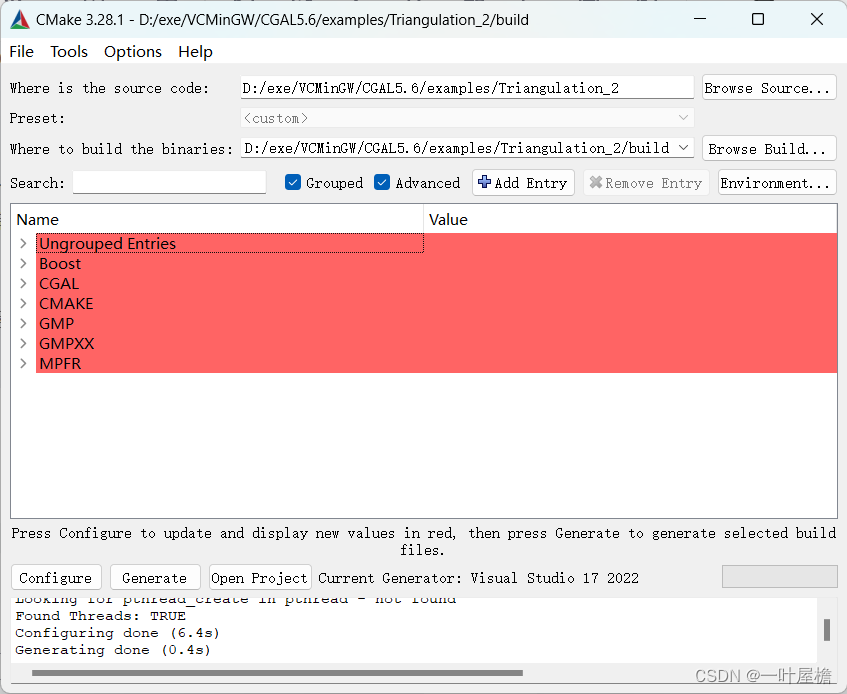This screenshot has width=847, height=694.
Task: Click the Value column header
Action: pos(630,219)
